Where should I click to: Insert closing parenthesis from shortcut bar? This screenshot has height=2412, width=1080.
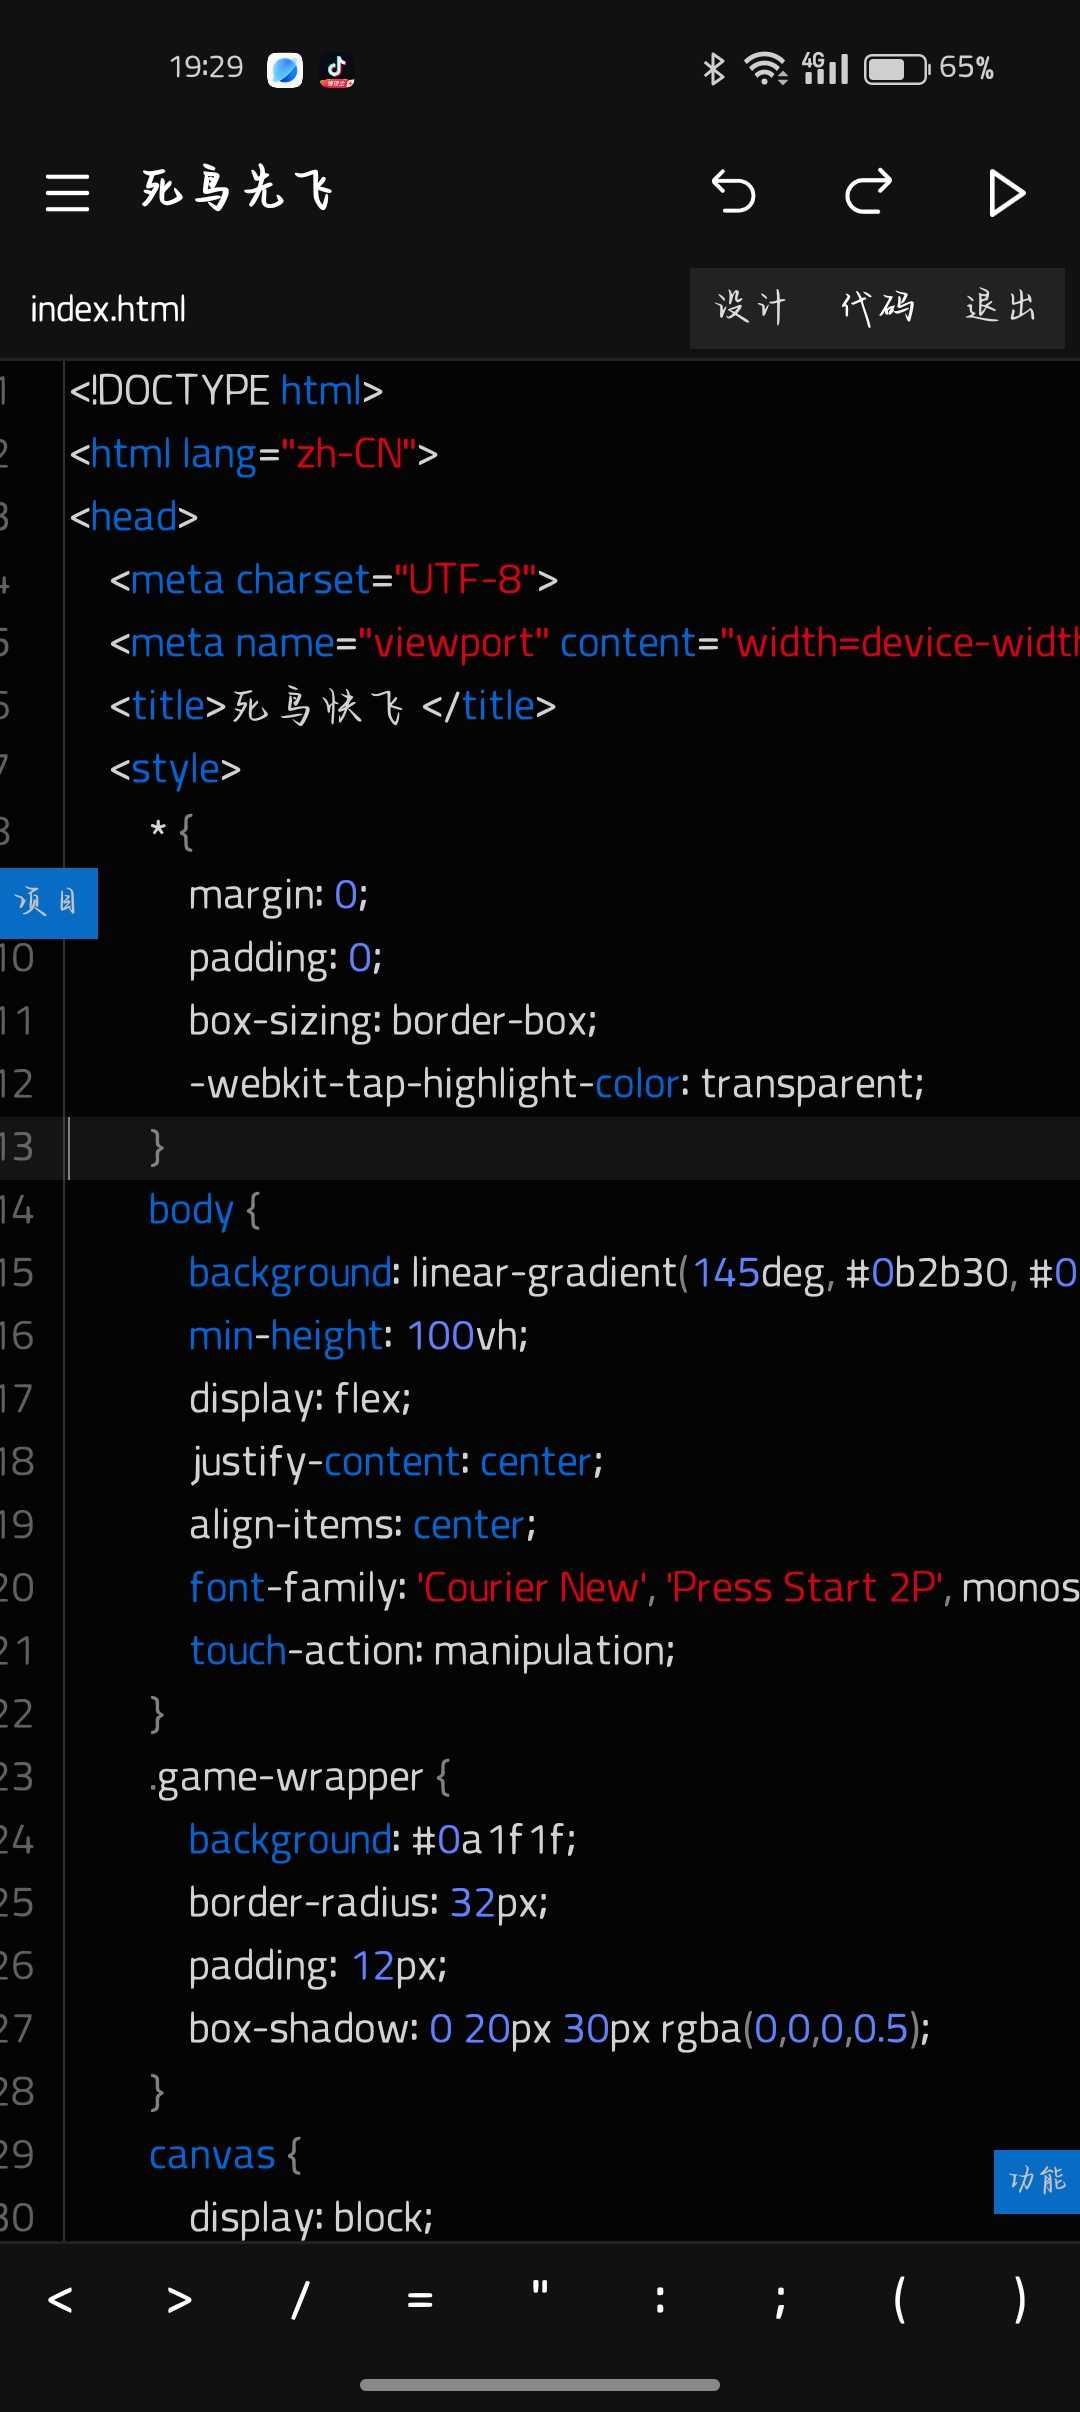1020,2300
